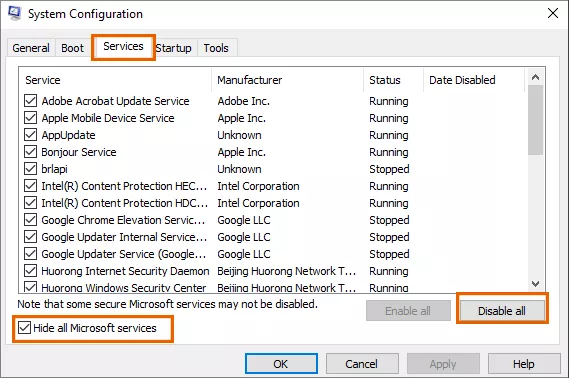Uncheck Apple Mobile Device Service checkbox

pyautogui.click(x=30, y=118)
